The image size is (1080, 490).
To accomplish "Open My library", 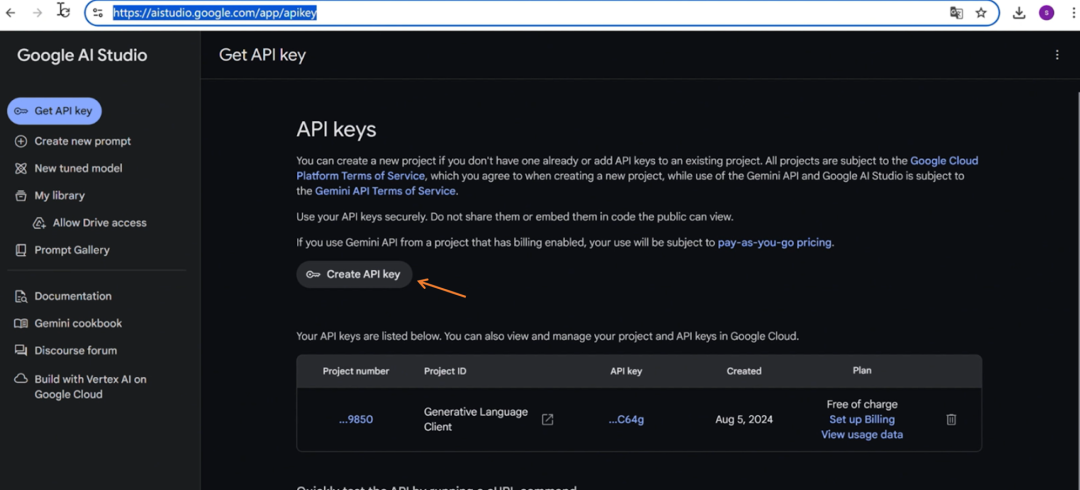I will (x=50, y=196).
